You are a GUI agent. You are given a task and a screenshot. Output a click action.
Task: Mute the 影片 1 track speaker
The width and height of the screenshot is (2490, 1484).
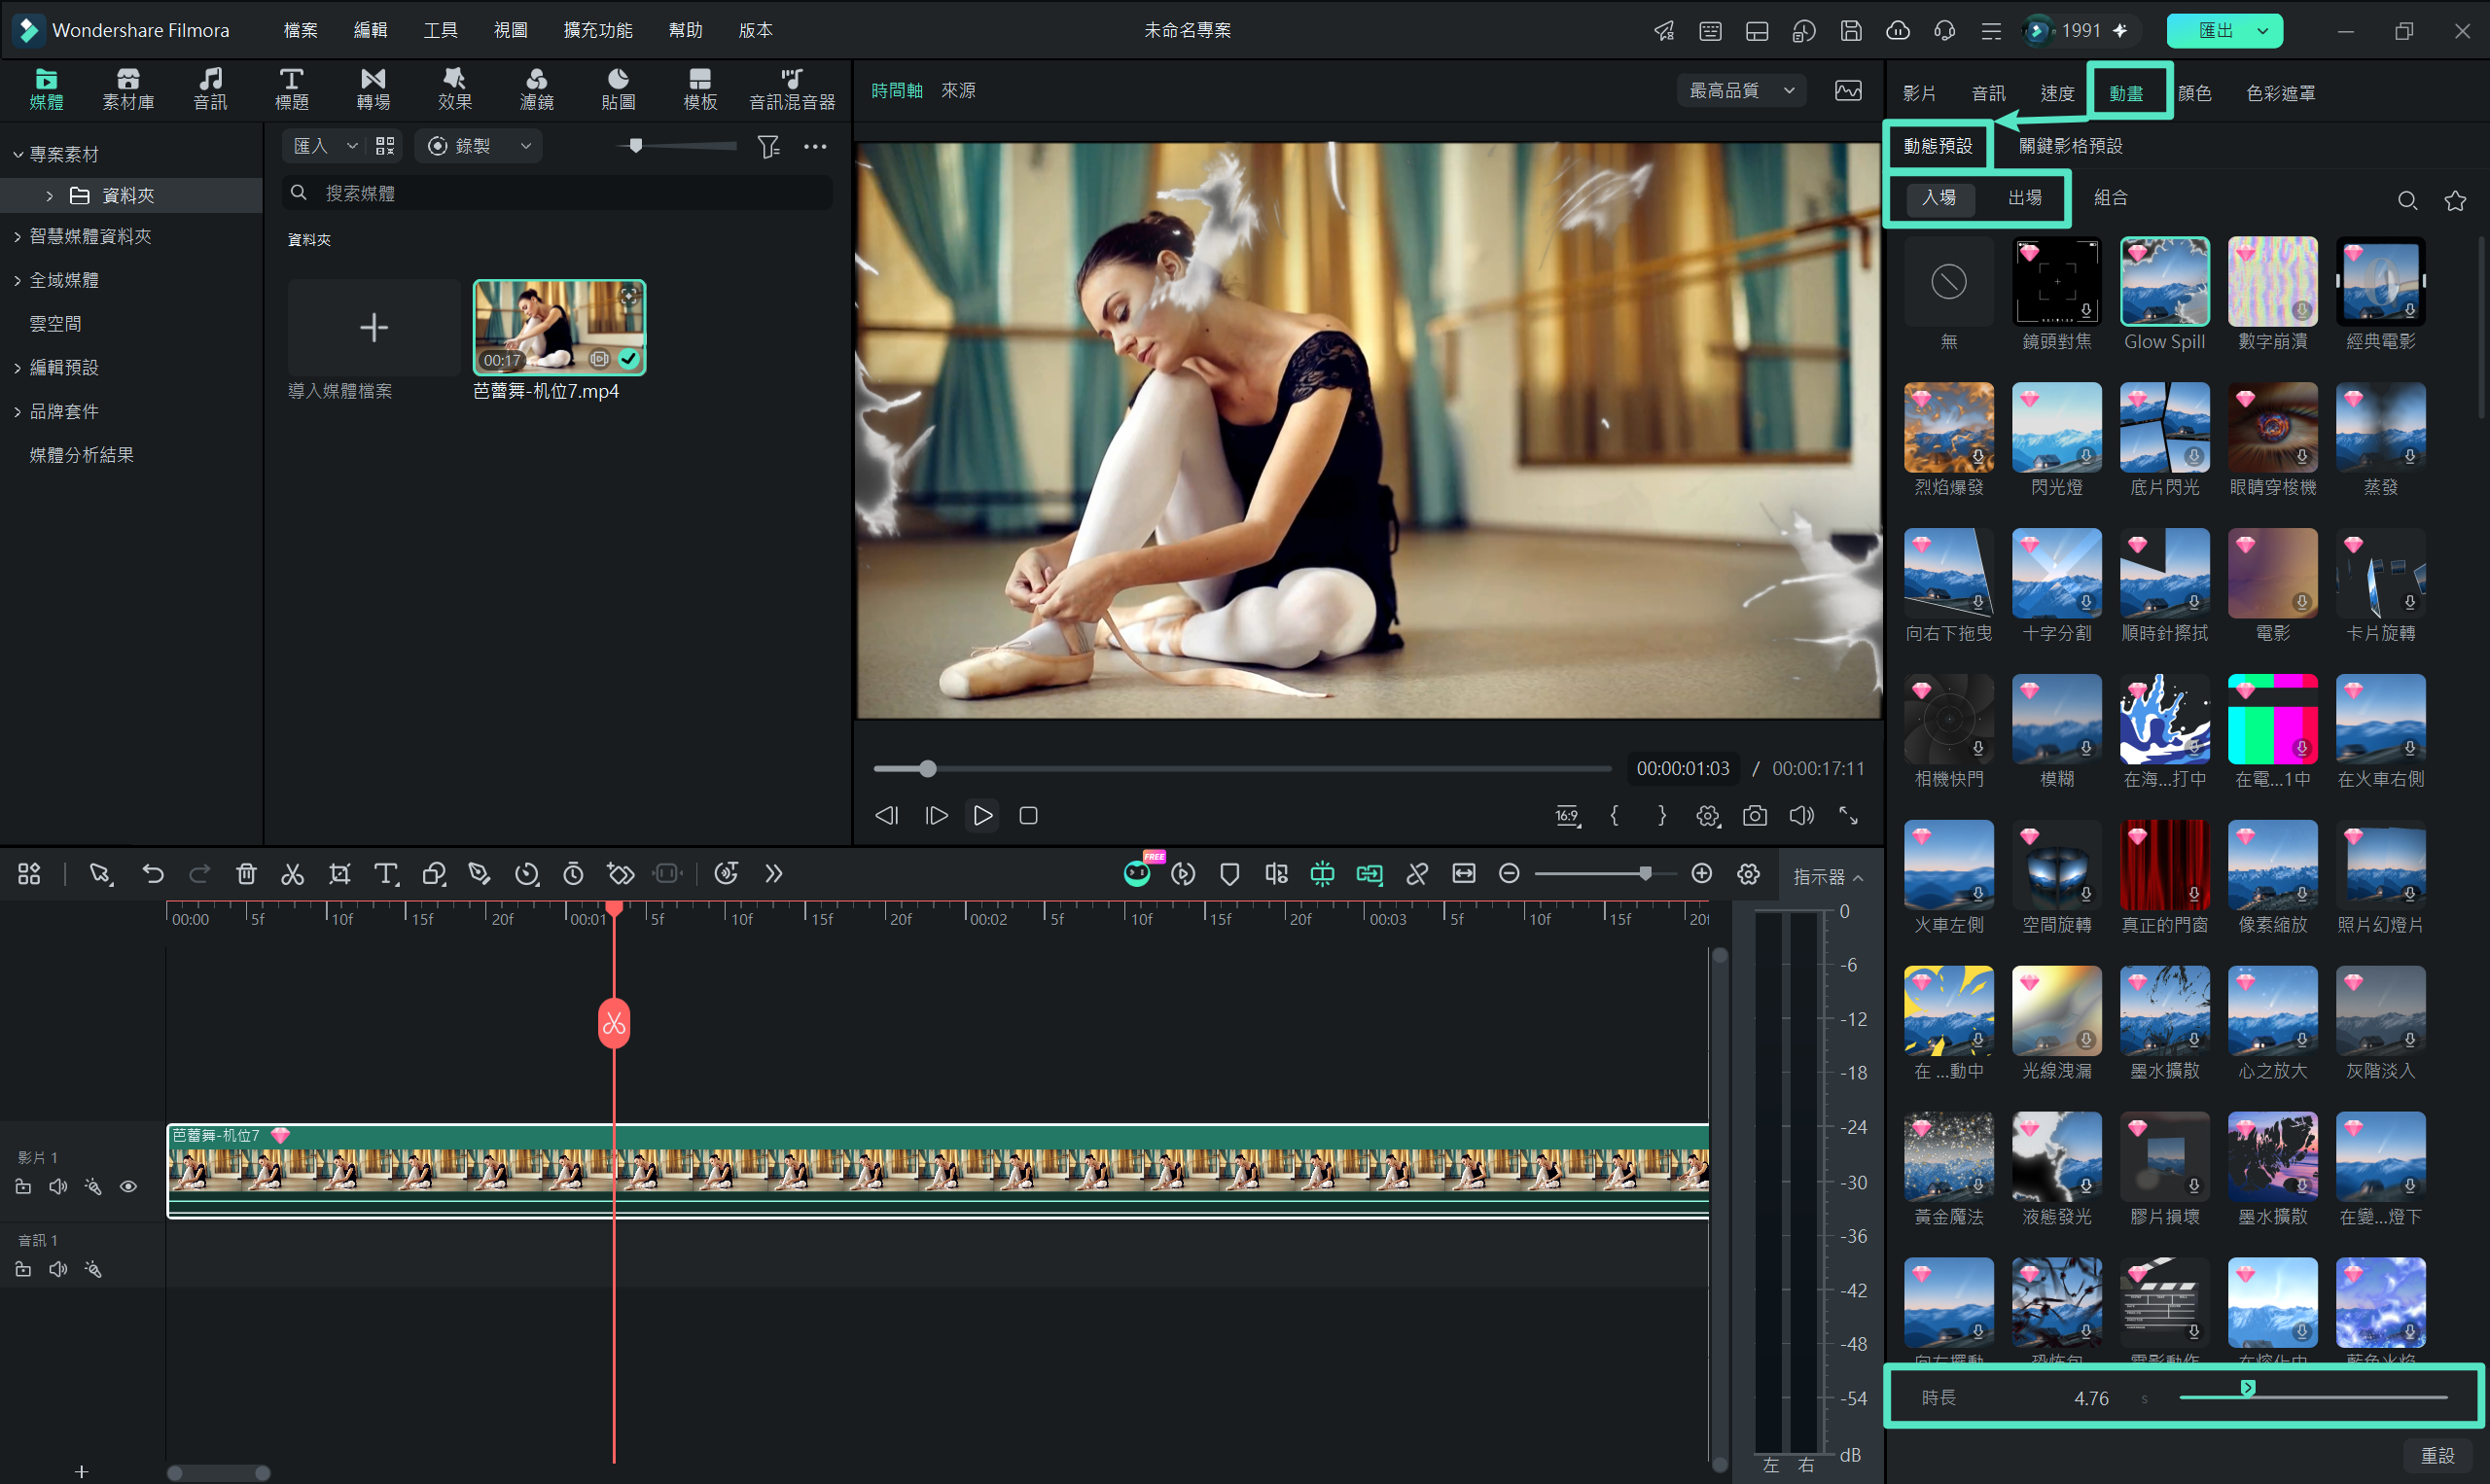[x=58, y=1187]
